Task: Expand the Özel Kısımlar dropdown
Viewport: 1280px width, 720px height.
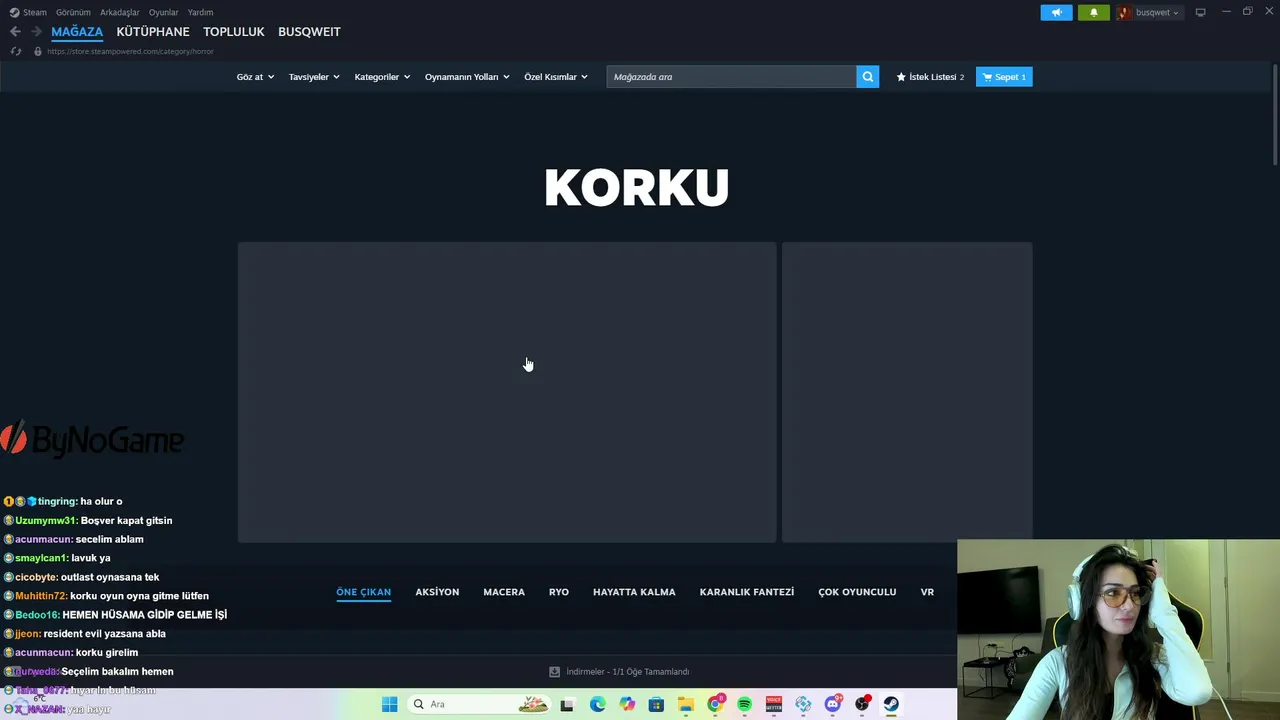Action: 556,77
